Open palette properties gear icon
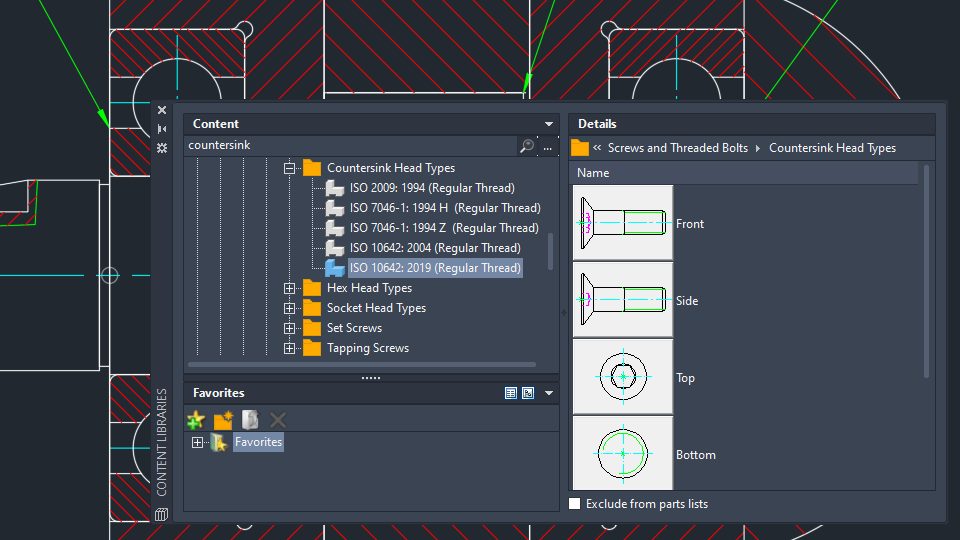 (x=162, y=147)
